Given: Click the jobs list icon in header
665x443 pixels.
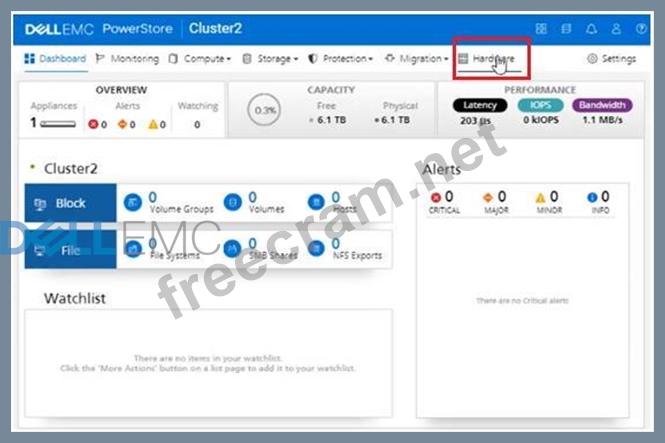Looking at the screenshot, I should coord(567,29).
